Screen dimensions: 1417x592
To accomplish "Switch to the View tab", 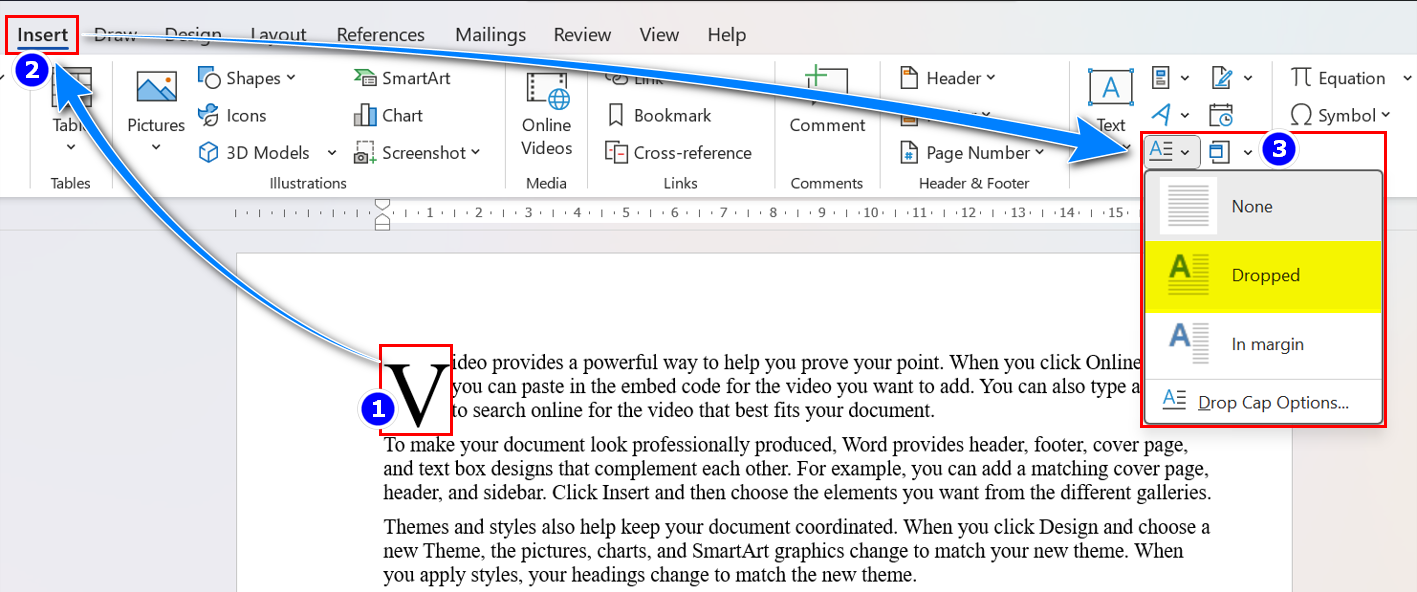I will coord(659,35).
